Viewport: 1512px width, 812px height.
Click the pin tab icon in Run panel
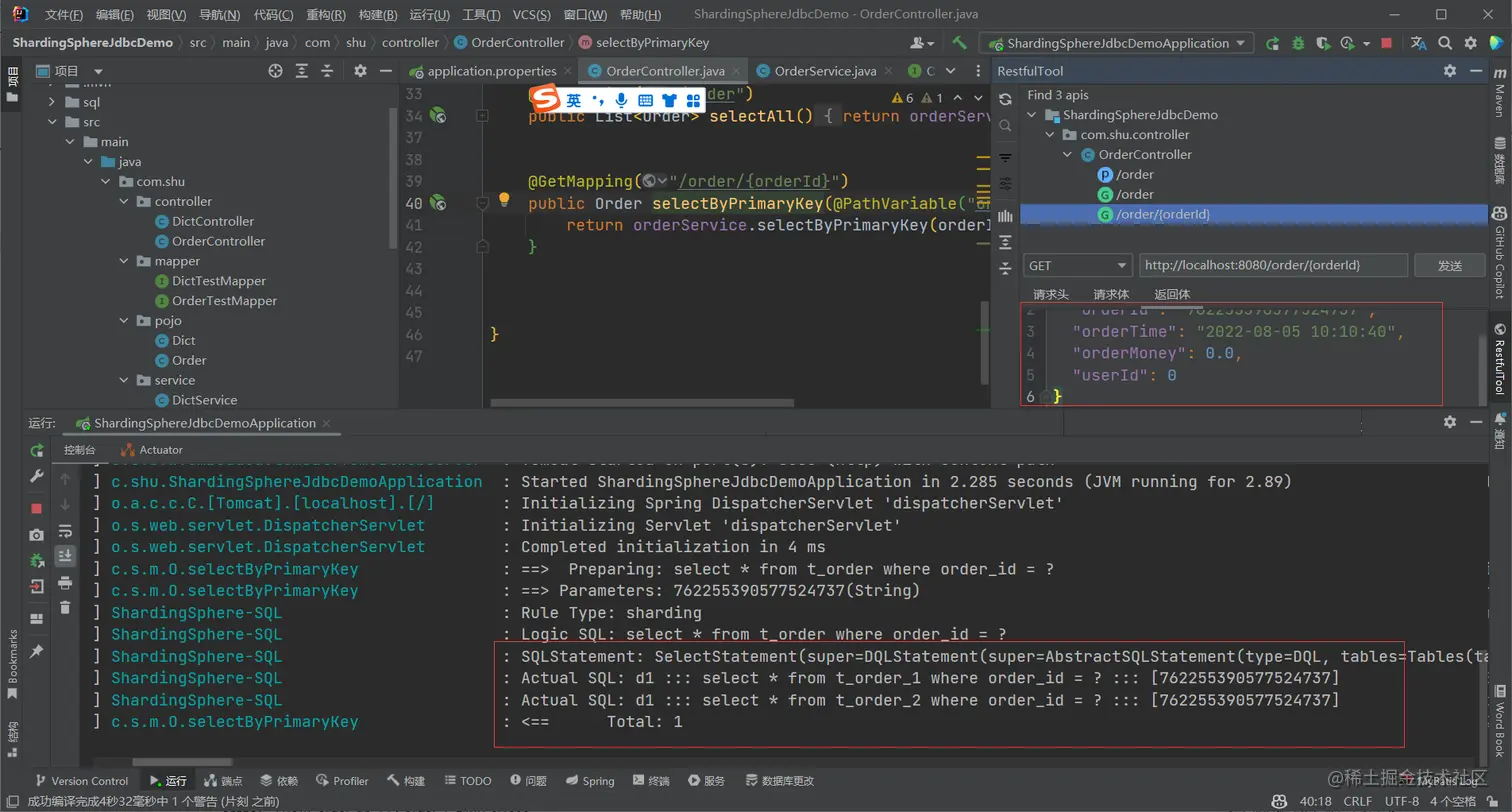[x=37, y=652]
